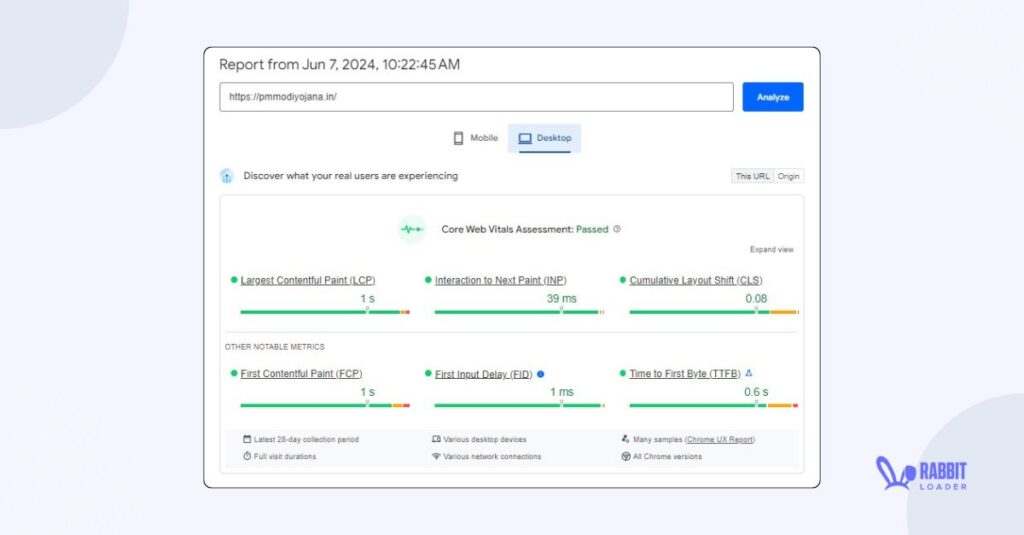
Task: Click the CLS value 0.08
Action: 756,299
